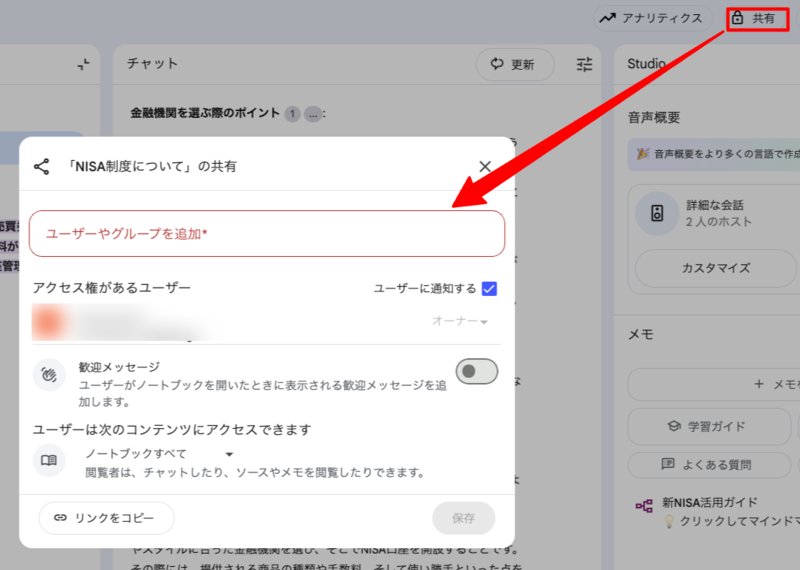Open the 新NISA活用ガイド mind map note
800x570 pixels.
(717, 512)
